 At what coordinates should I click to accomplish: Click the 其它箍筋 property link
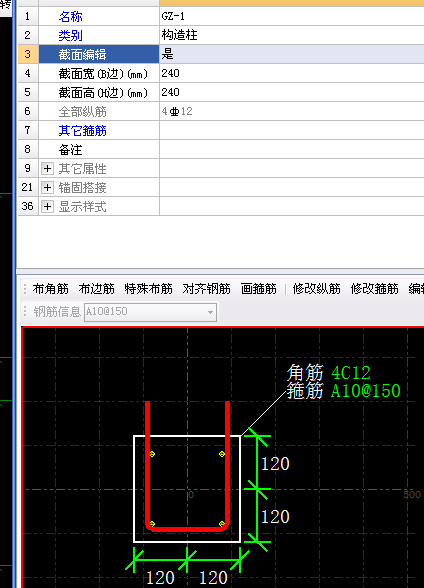point(82,130)
